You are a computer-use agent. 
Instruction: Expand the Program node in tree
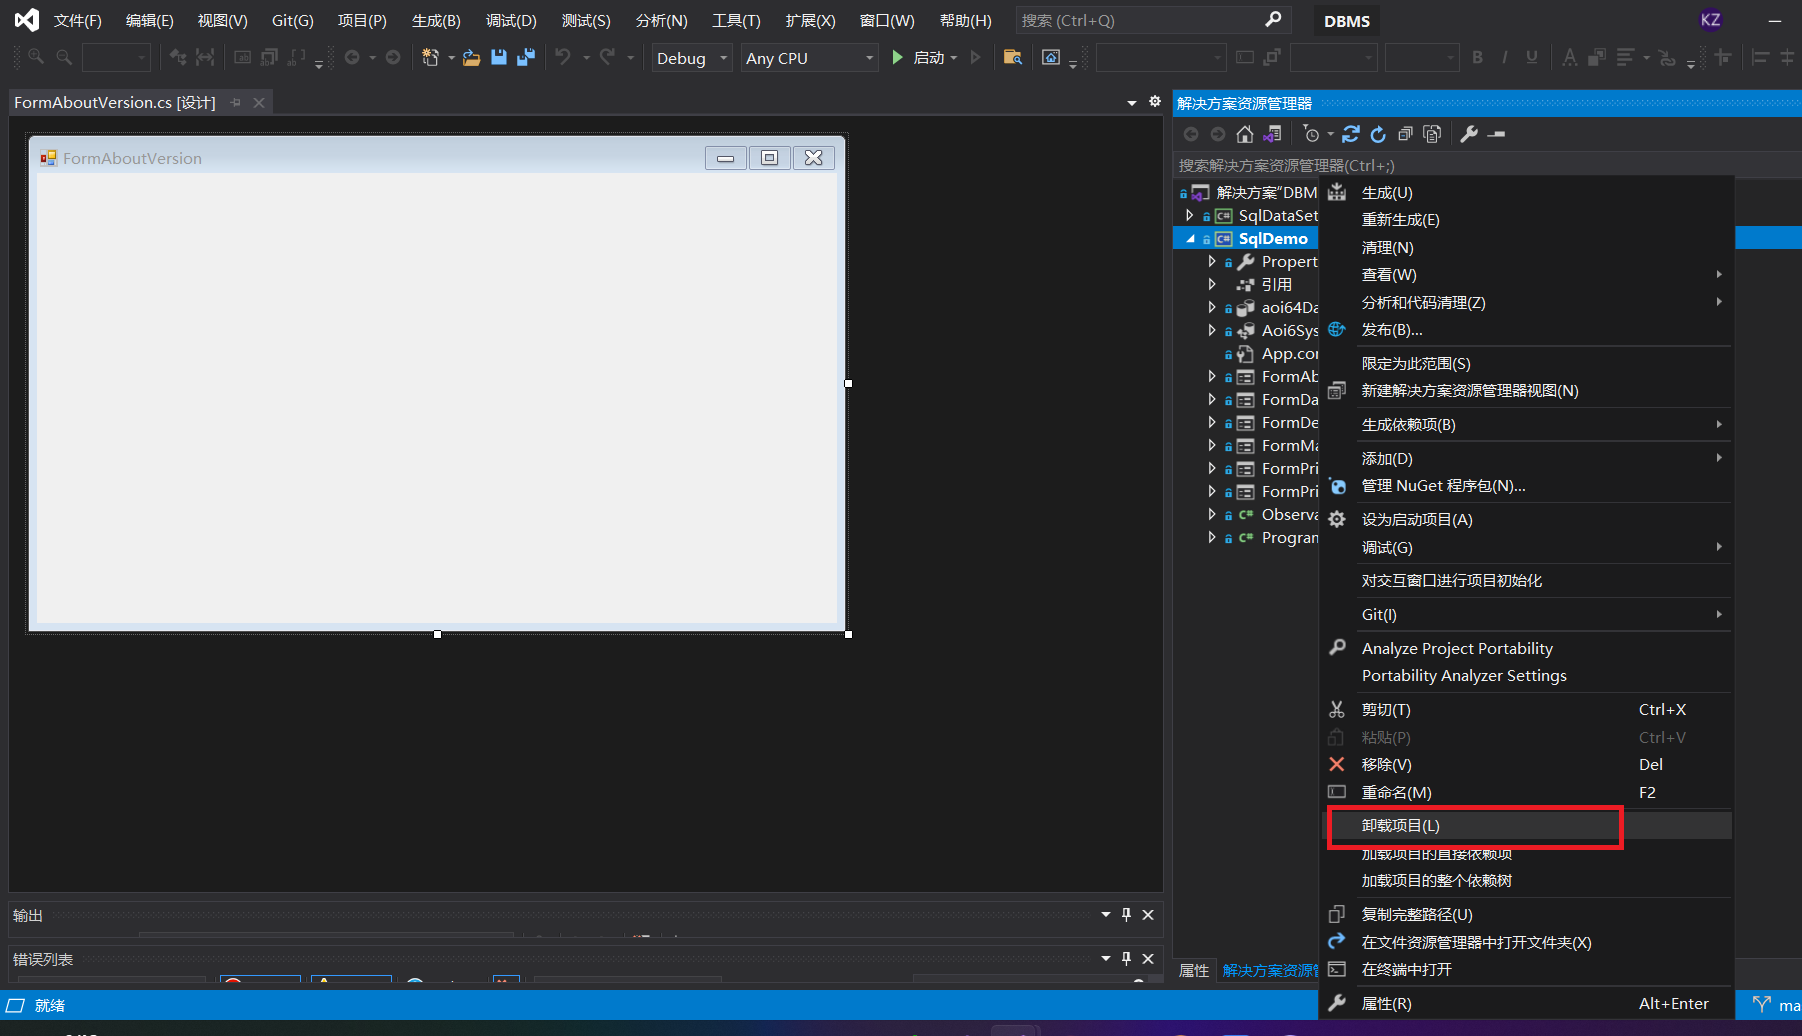click(x=1212, y=537)
